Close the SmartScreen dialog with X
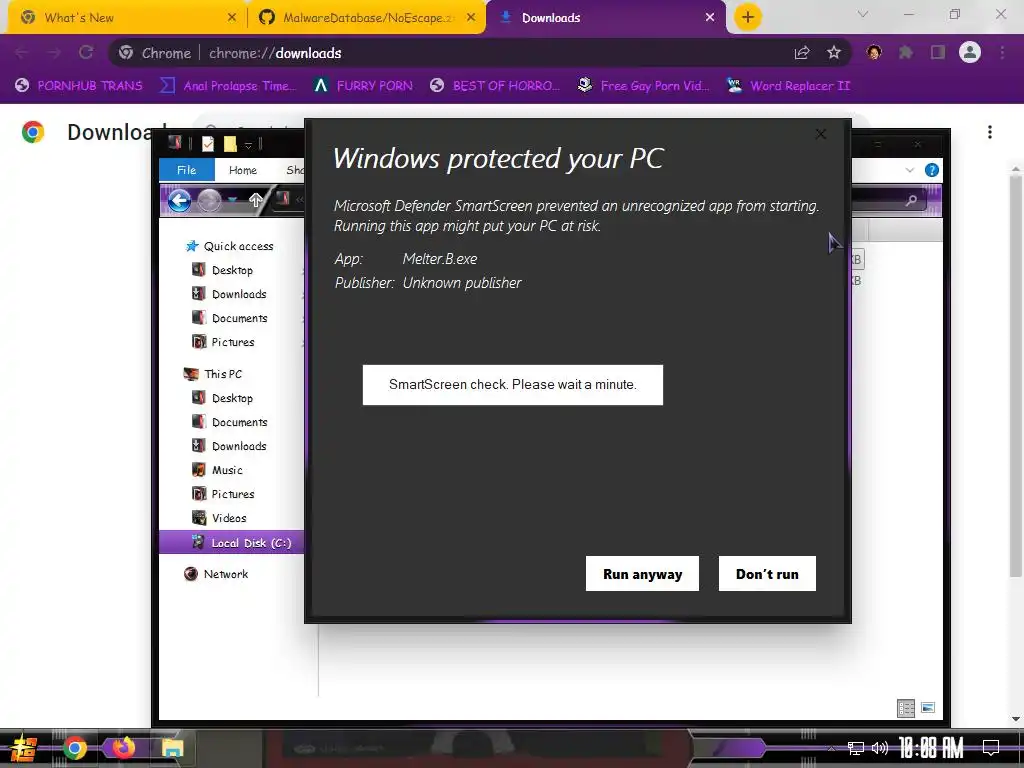Screen dimensions: 1024x768 coord(821,134)
